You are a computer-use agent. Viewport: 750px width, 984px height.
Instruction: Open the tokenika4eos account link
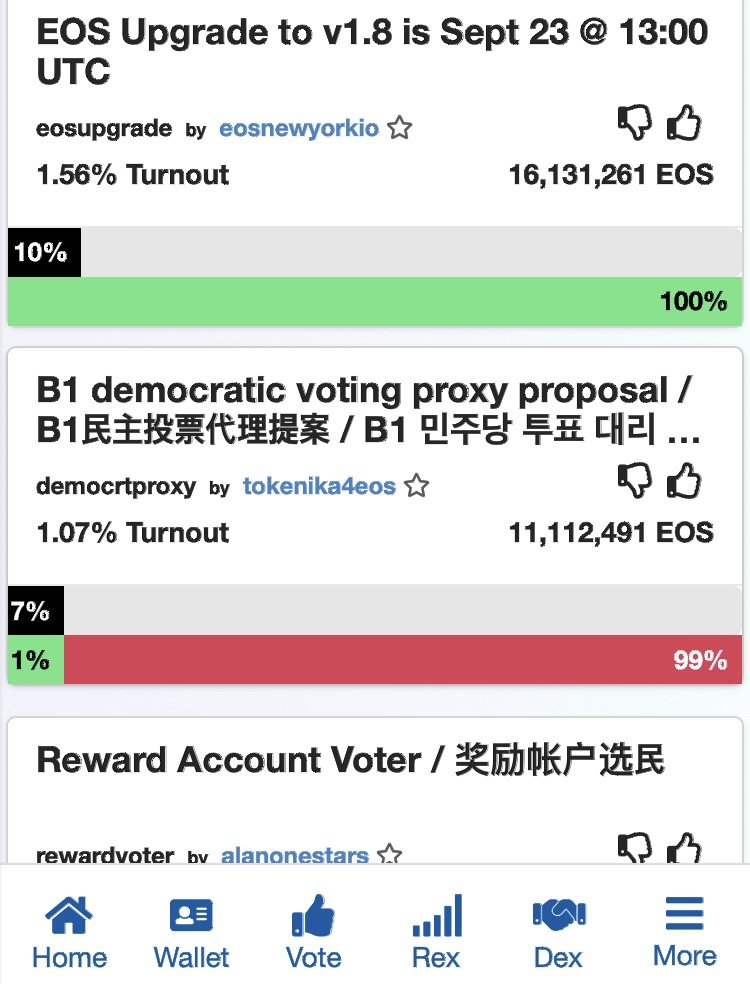tap(319, 487)
